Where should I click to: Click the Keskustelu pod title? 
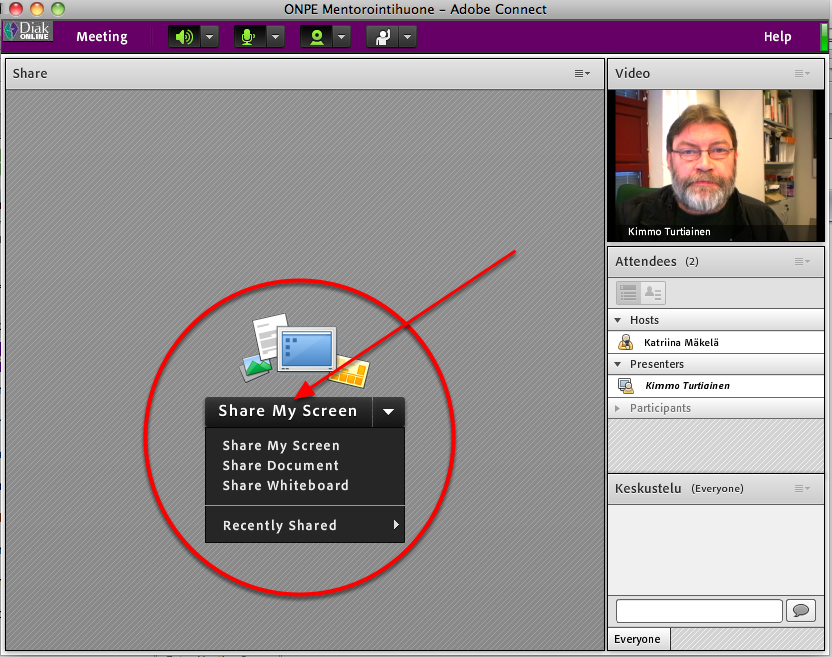[x=648, y=489]
